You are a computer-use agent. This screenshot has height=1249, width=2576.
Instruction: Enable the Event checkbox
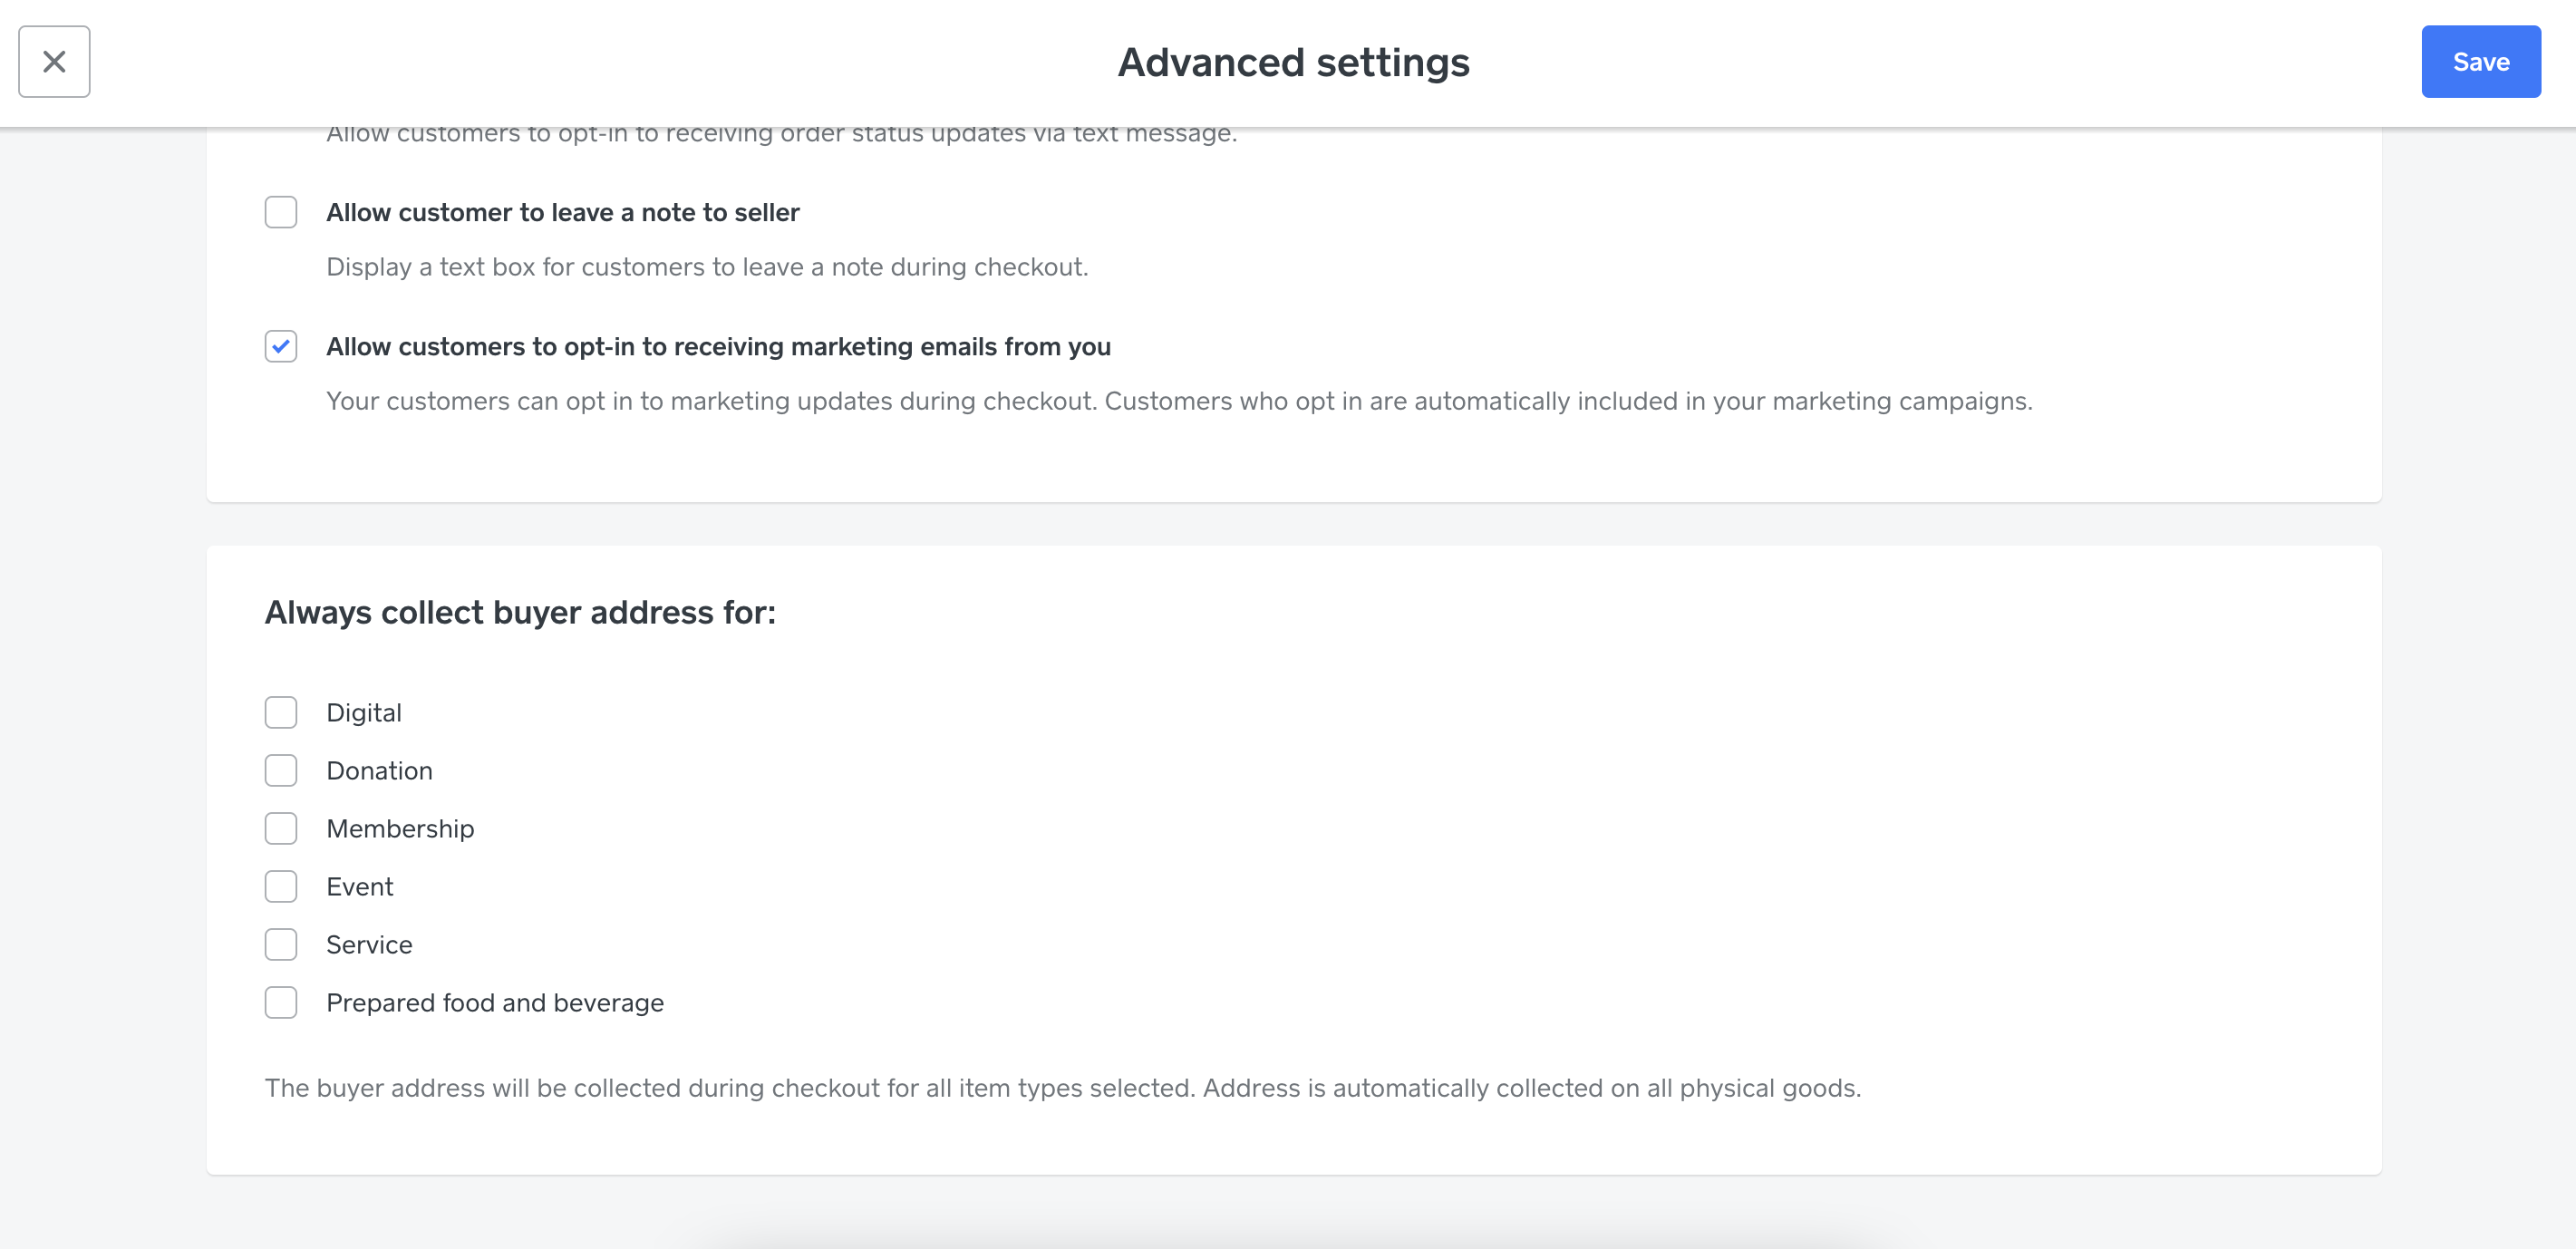pyautogui.click(x=281, y=886)
